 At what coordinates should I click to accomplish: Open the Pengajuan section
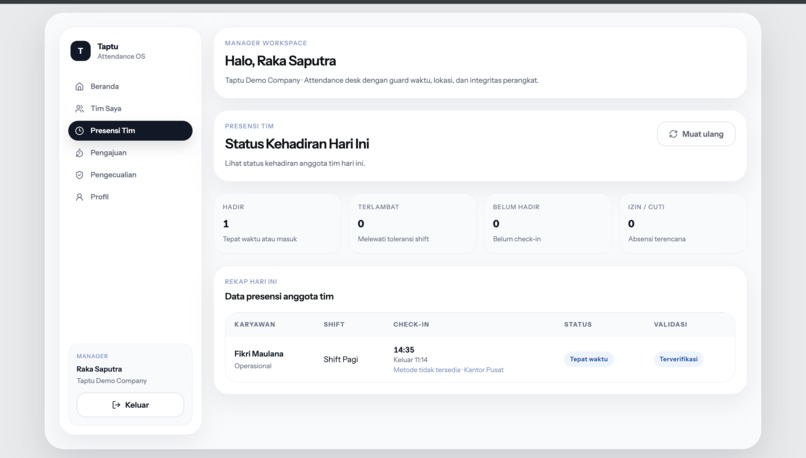click(130, 153)
